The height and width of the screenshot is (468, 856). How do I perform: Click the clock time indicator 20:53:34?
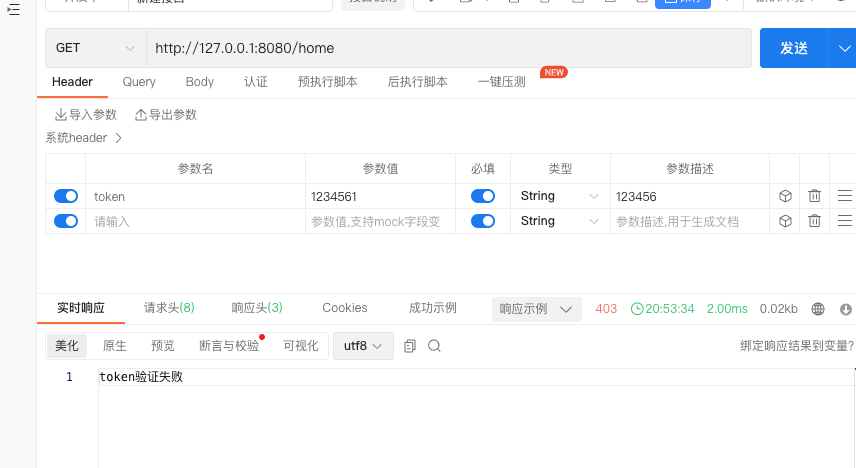(x=662, y=309)
